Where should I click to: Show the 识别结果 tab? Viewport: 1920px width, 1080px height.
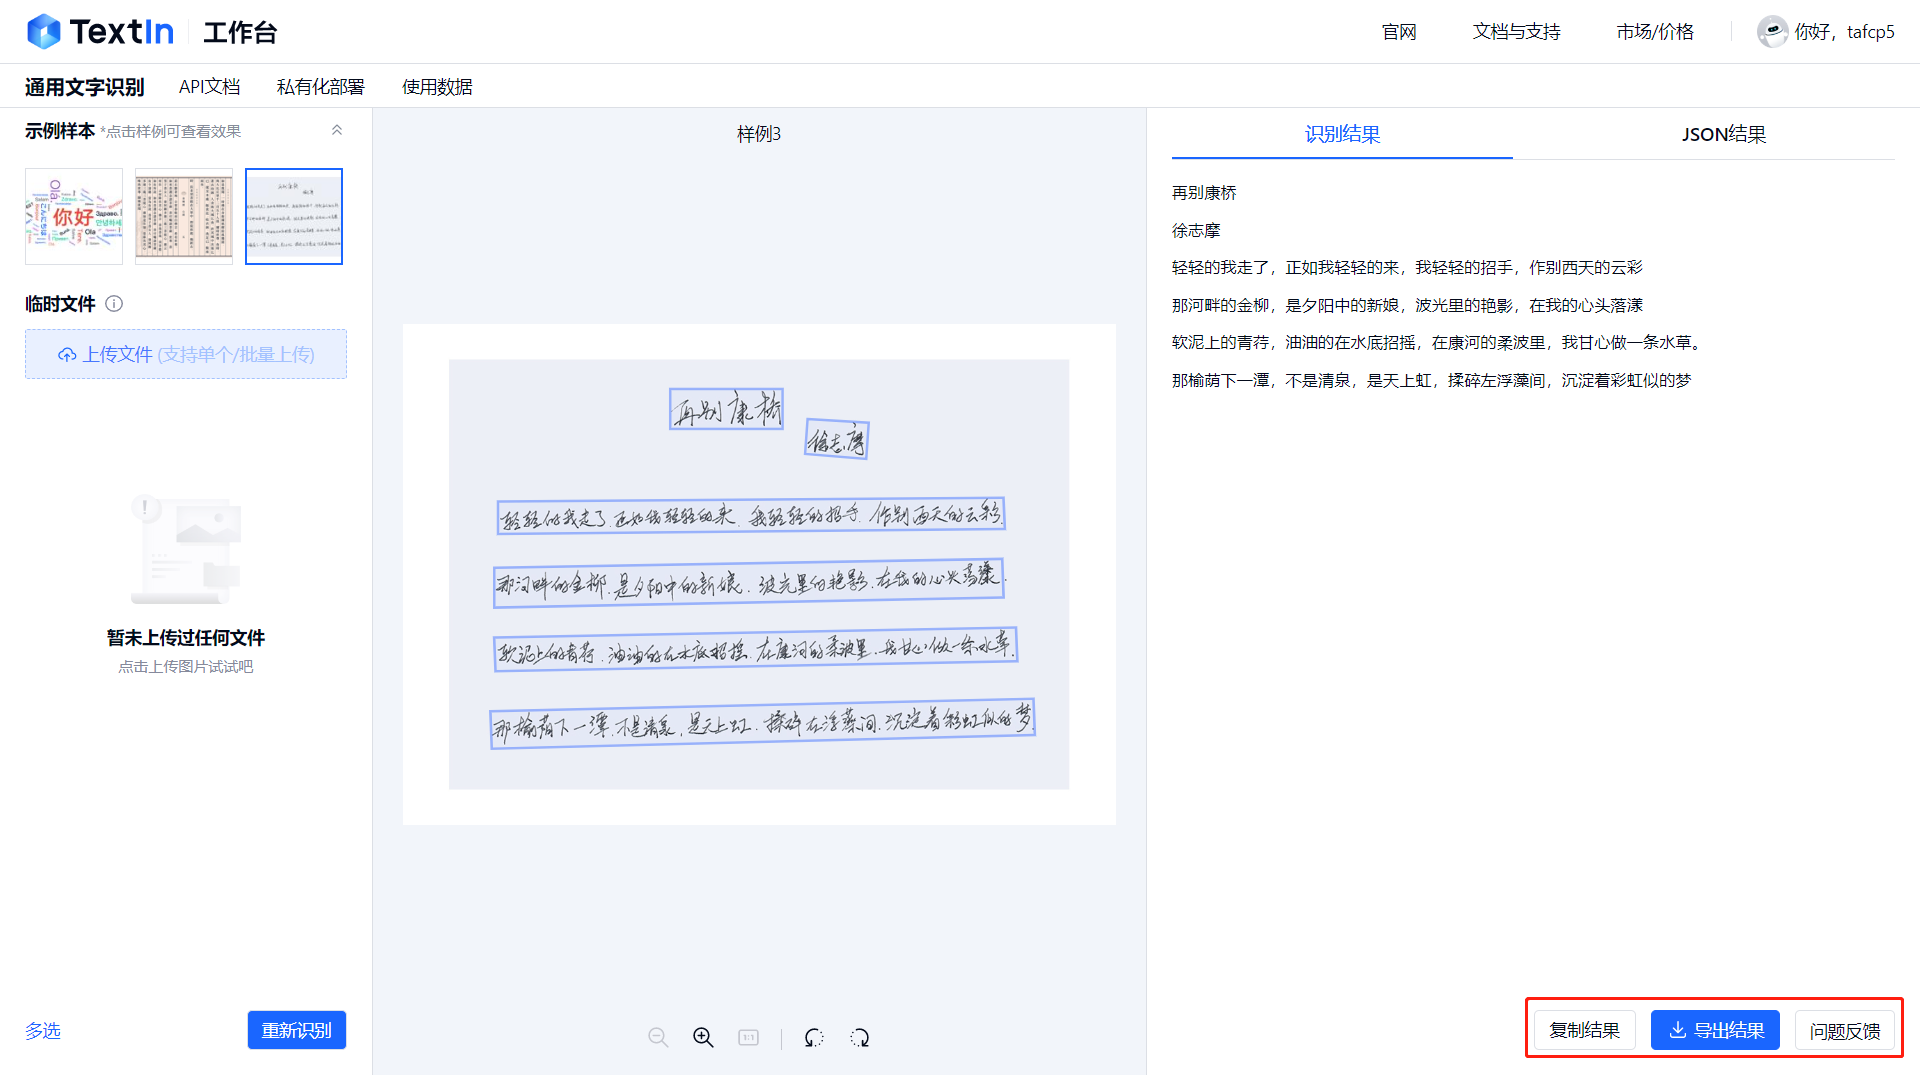click(x=1342, y=134)
